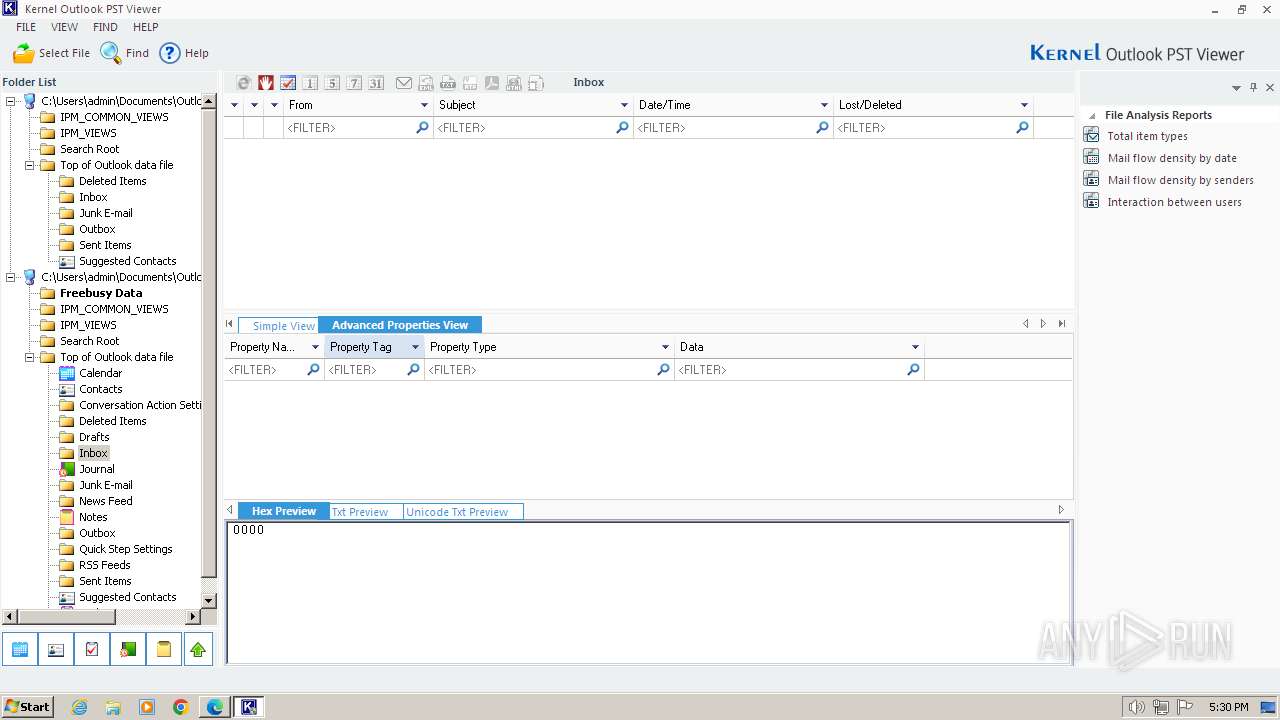Open the Contacts card shortcut button

pyautogui.click(x=56, y=650)
